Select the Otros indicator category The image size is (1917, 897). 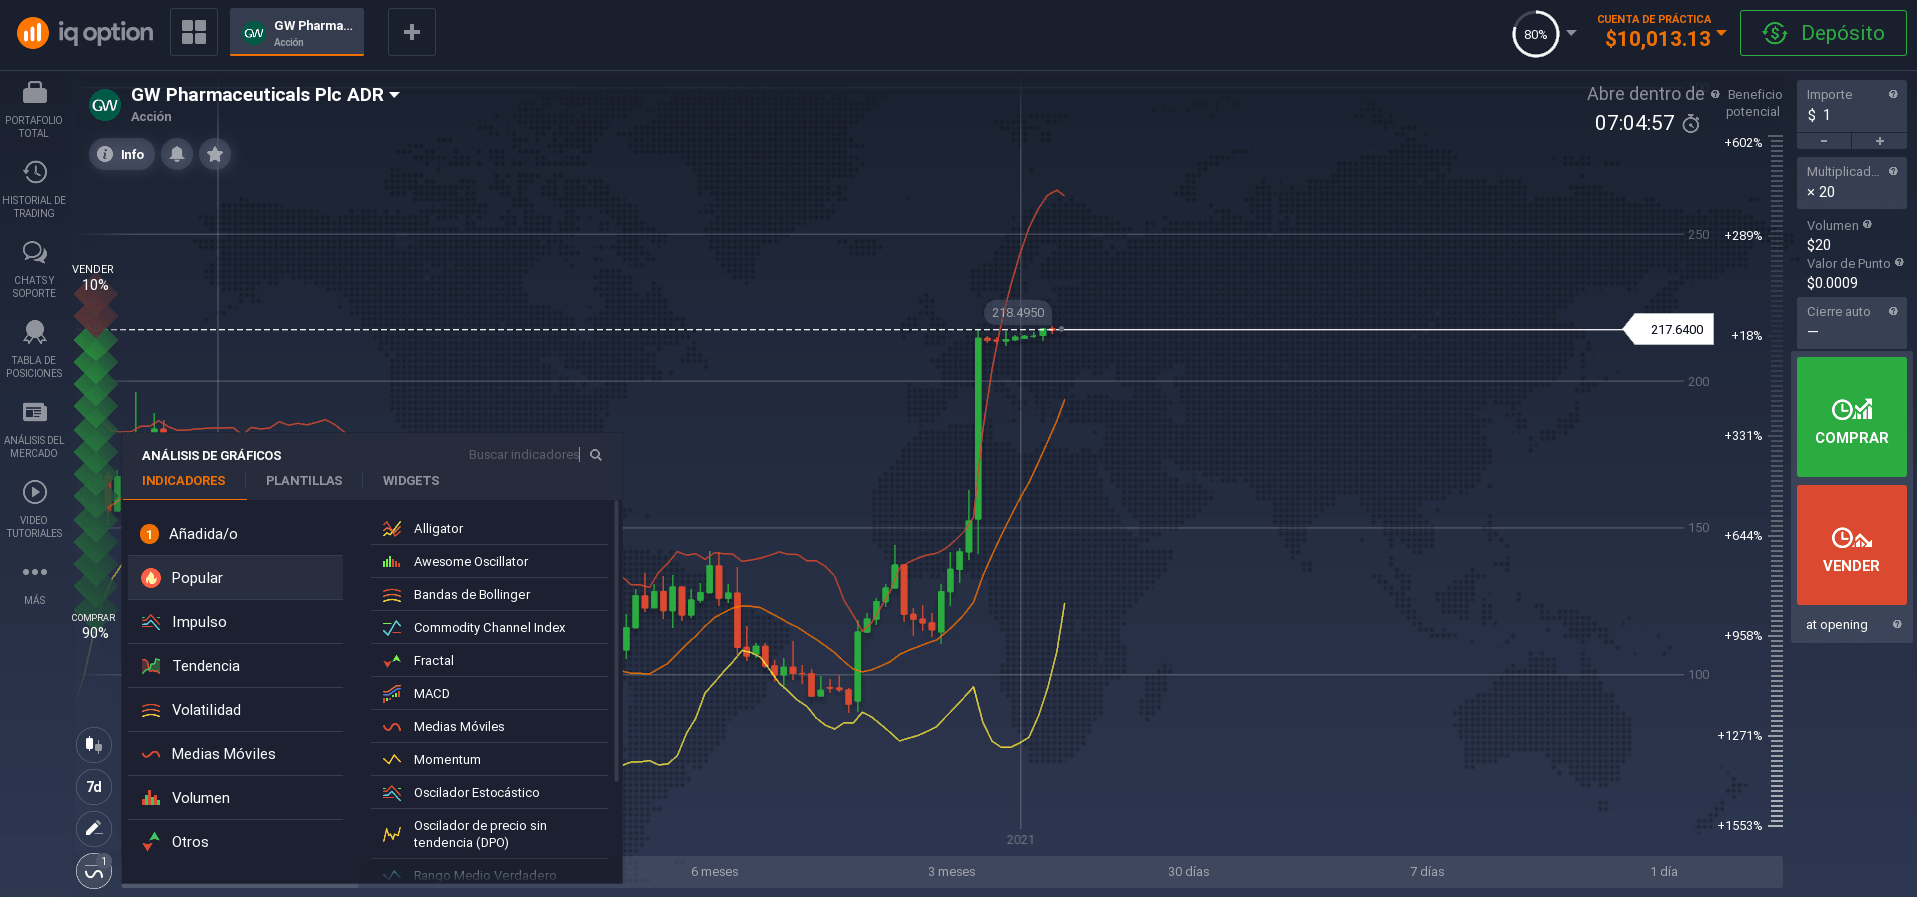pos(236,842)
